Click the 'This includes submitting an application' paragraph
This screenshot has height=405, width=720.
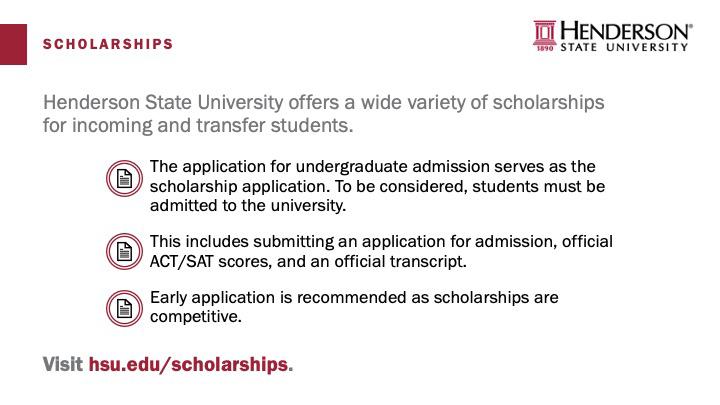coord(381,251)
